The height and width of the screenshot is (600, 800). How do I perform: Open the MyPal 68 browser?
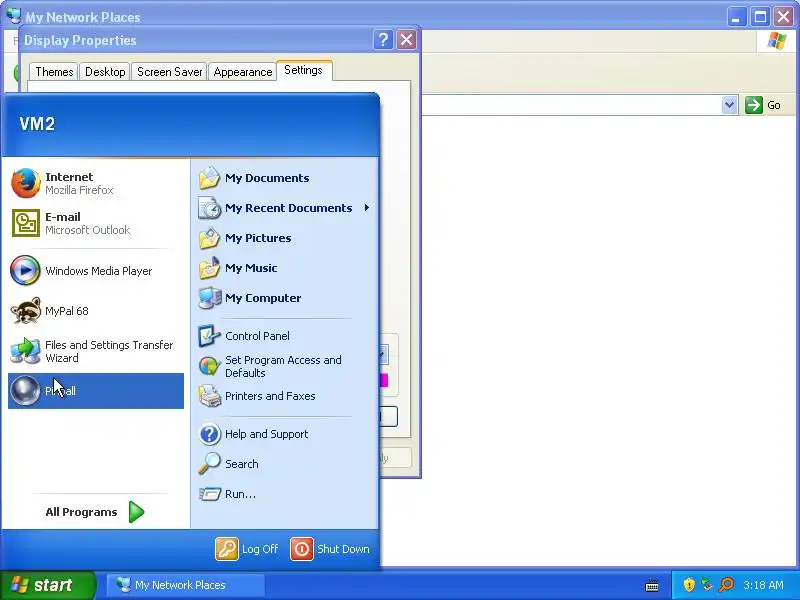click(x=96, y=311)
